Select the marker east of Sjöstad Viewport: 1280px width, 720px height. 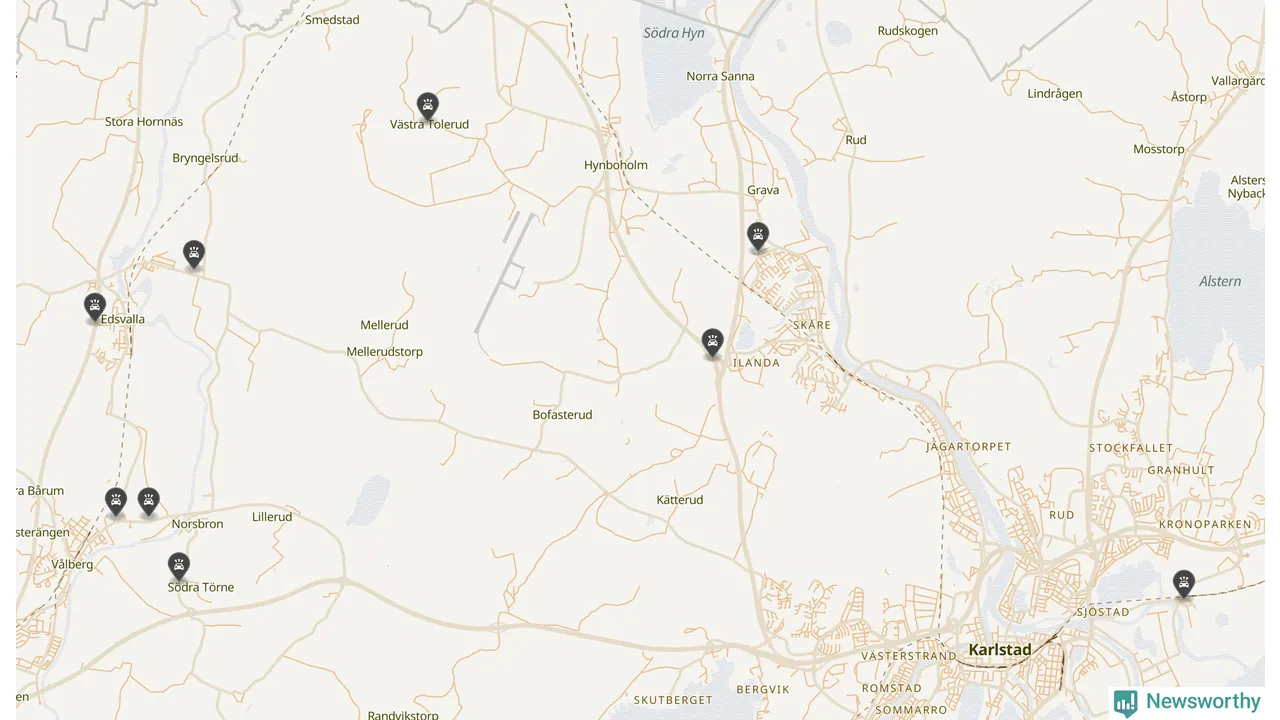point(1184,583)
